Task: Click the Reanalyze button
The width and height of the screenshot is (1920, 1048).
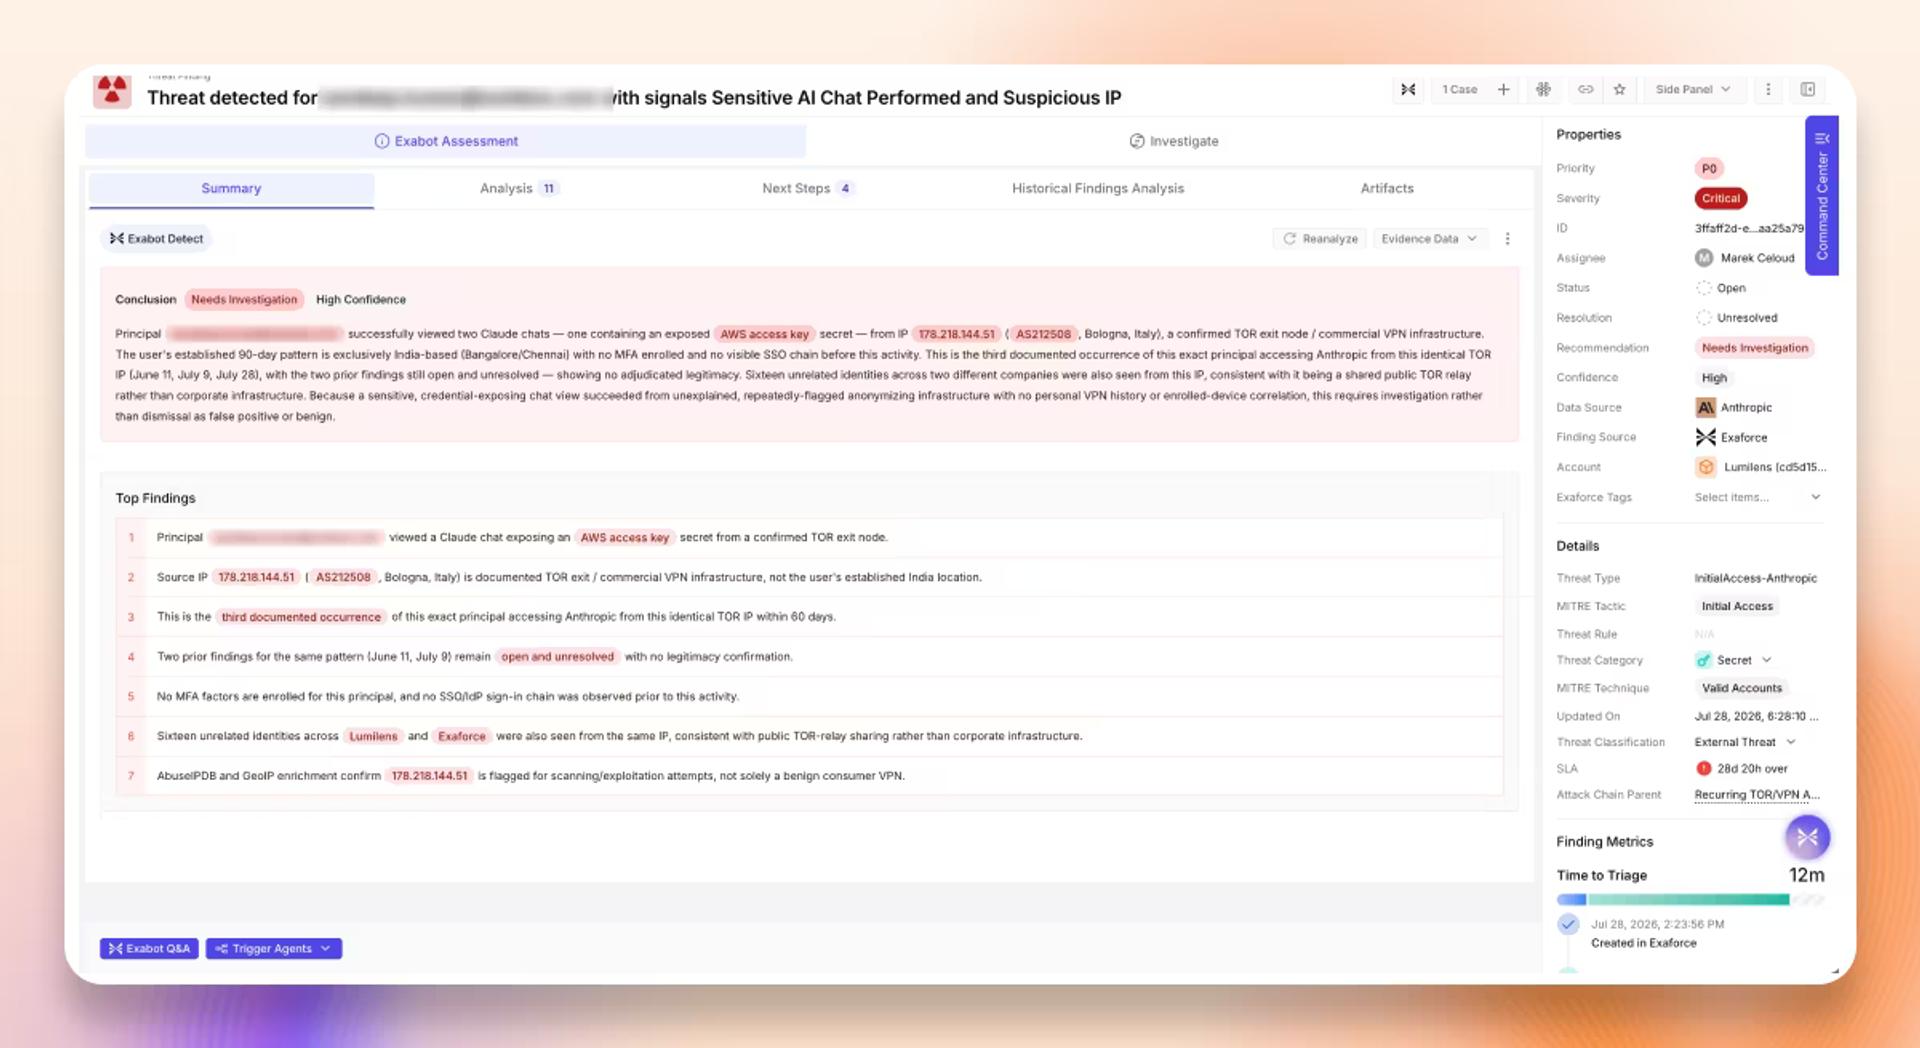Action: click(1320, 239)
